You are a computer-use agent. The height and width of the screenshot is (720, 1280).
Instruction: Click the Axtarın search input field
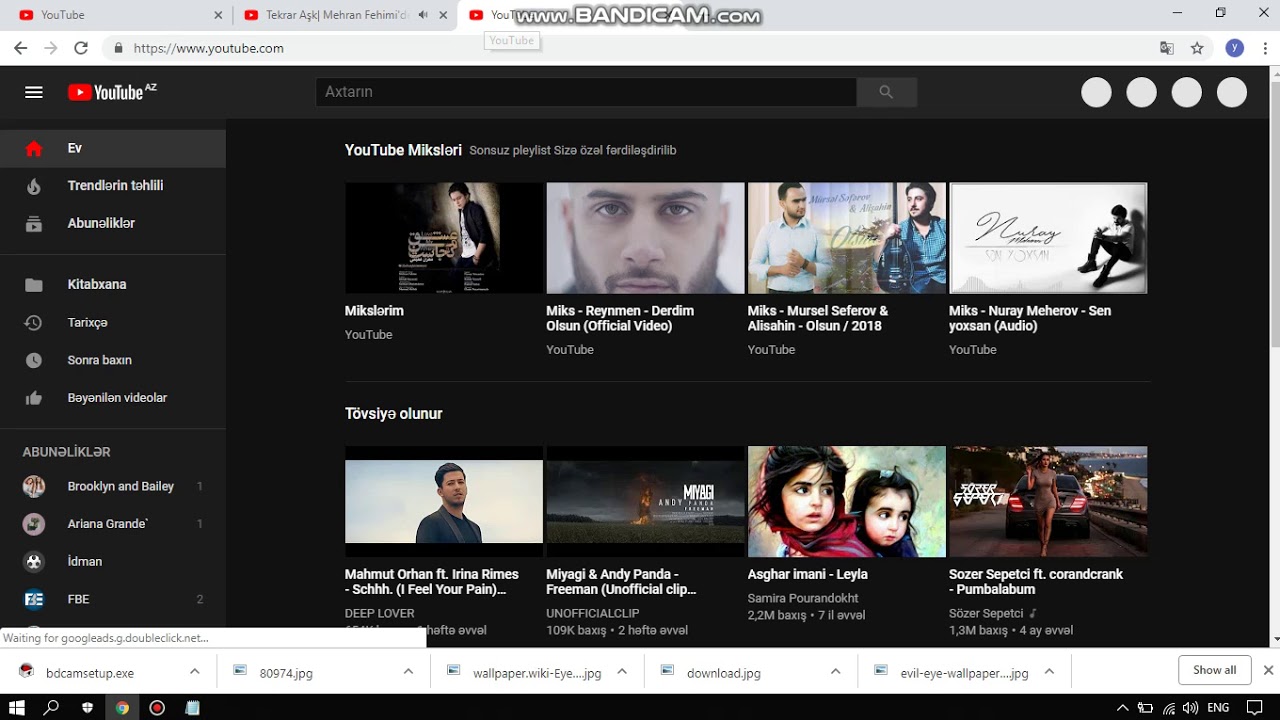586,92
